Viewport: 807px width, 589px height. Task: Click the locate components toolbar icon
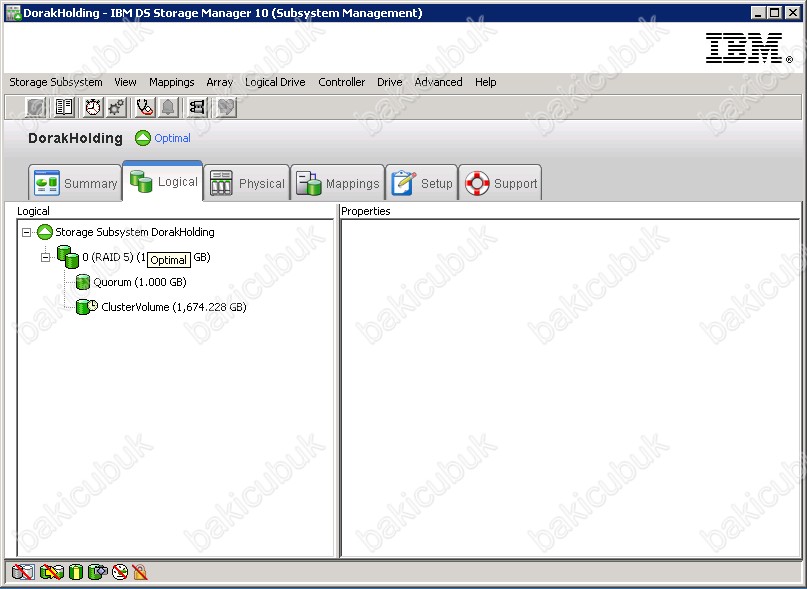[197, 107]
